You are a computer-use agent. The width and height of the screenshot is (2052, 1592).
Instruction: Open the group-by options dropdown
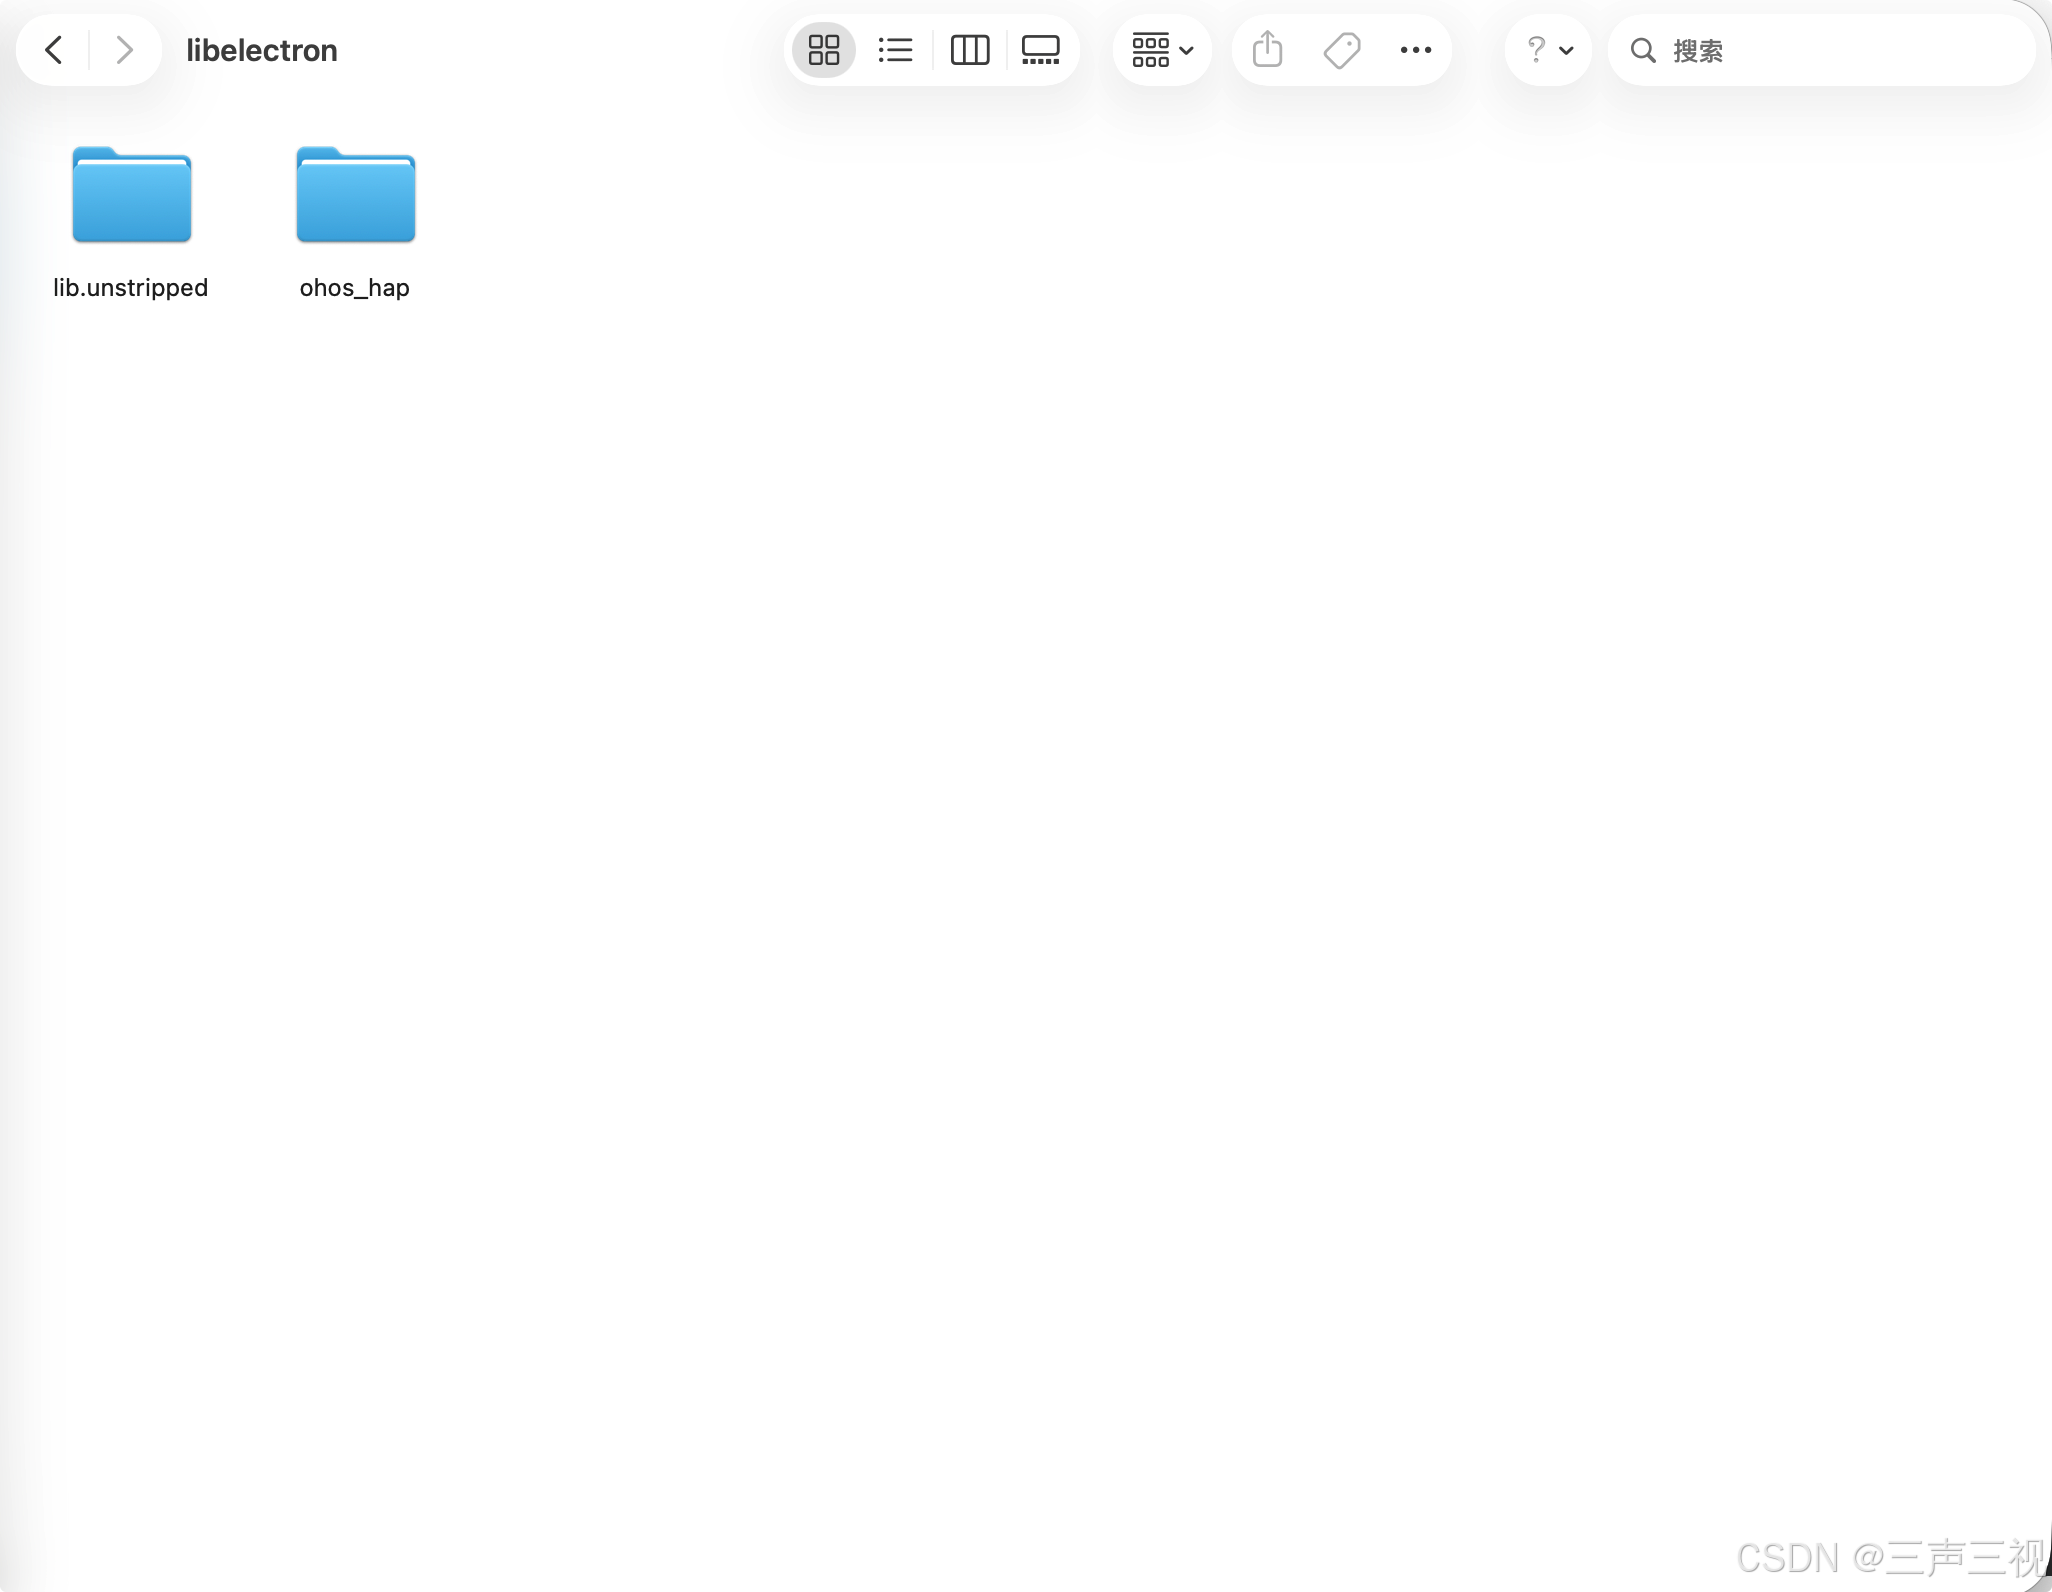click(1151, 50)
